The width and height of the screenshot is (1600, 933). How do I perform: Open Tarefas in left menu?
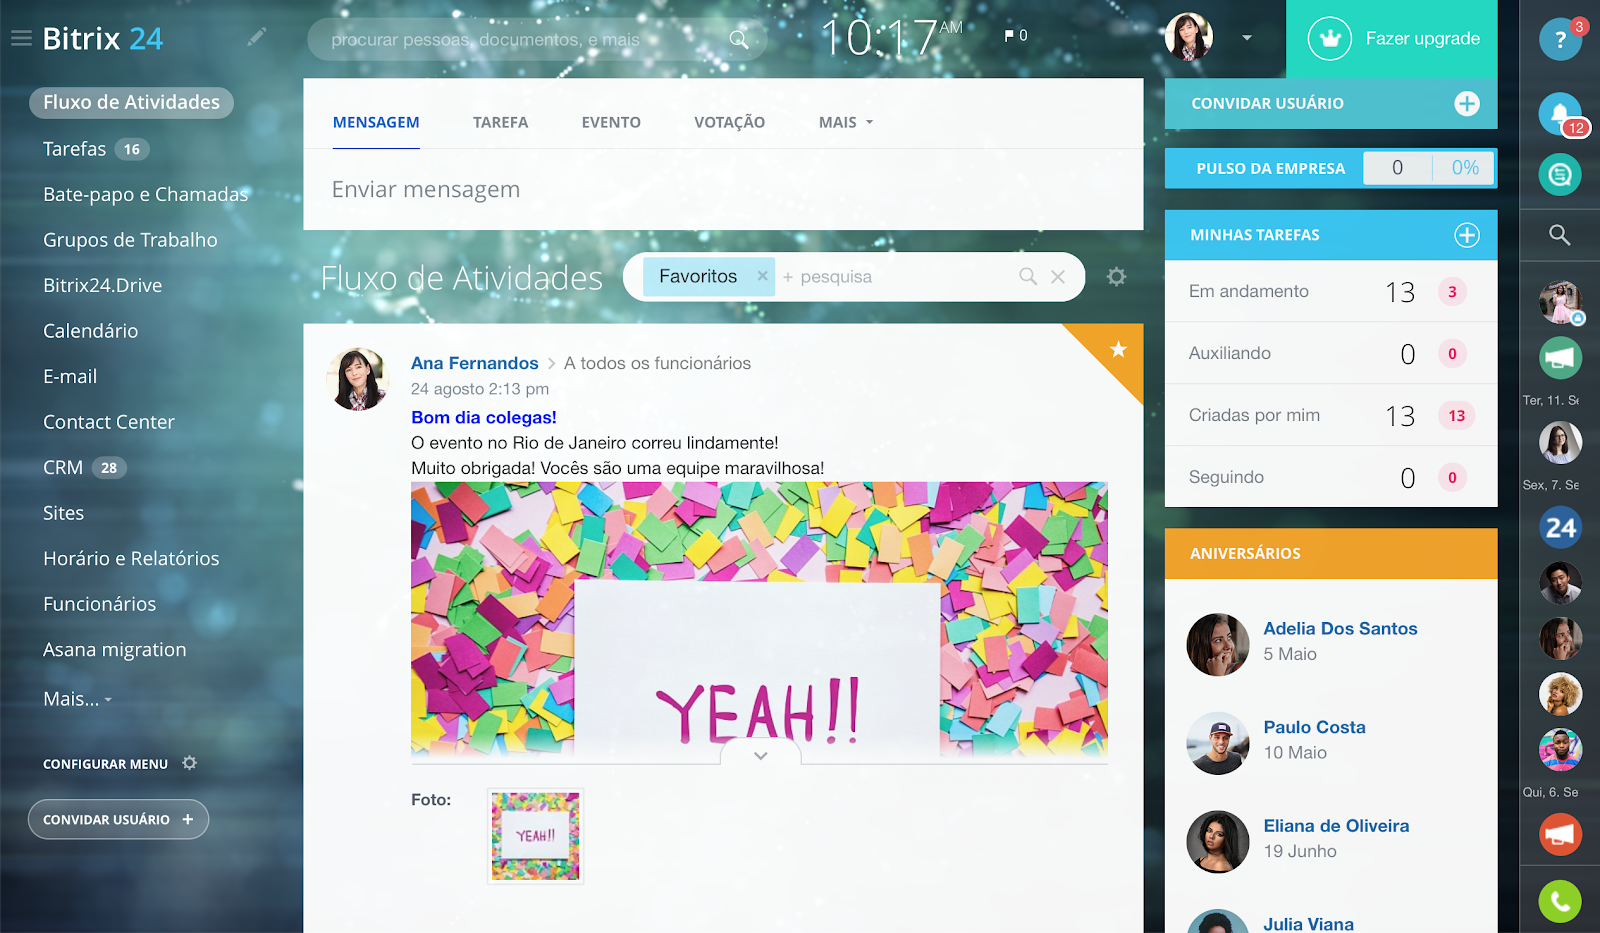pos(74,149)
